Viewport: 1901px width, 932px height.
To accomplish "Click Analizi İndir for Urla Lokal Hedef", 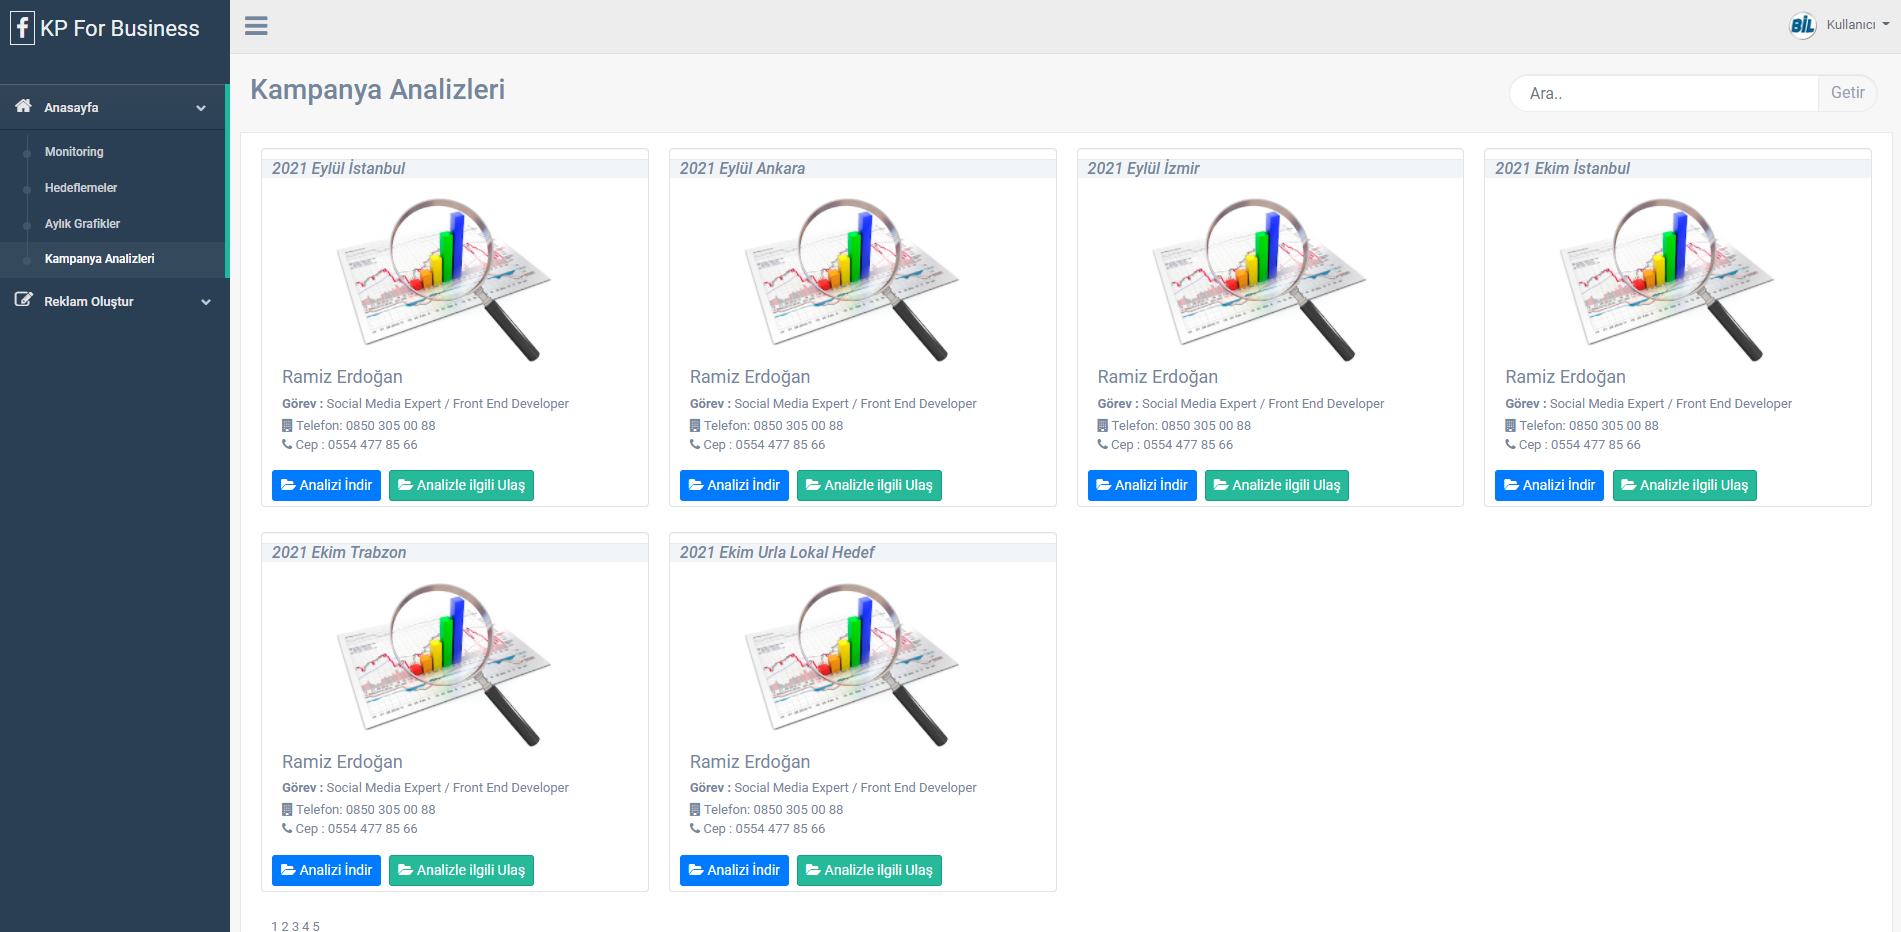I will tap(734, 870).
